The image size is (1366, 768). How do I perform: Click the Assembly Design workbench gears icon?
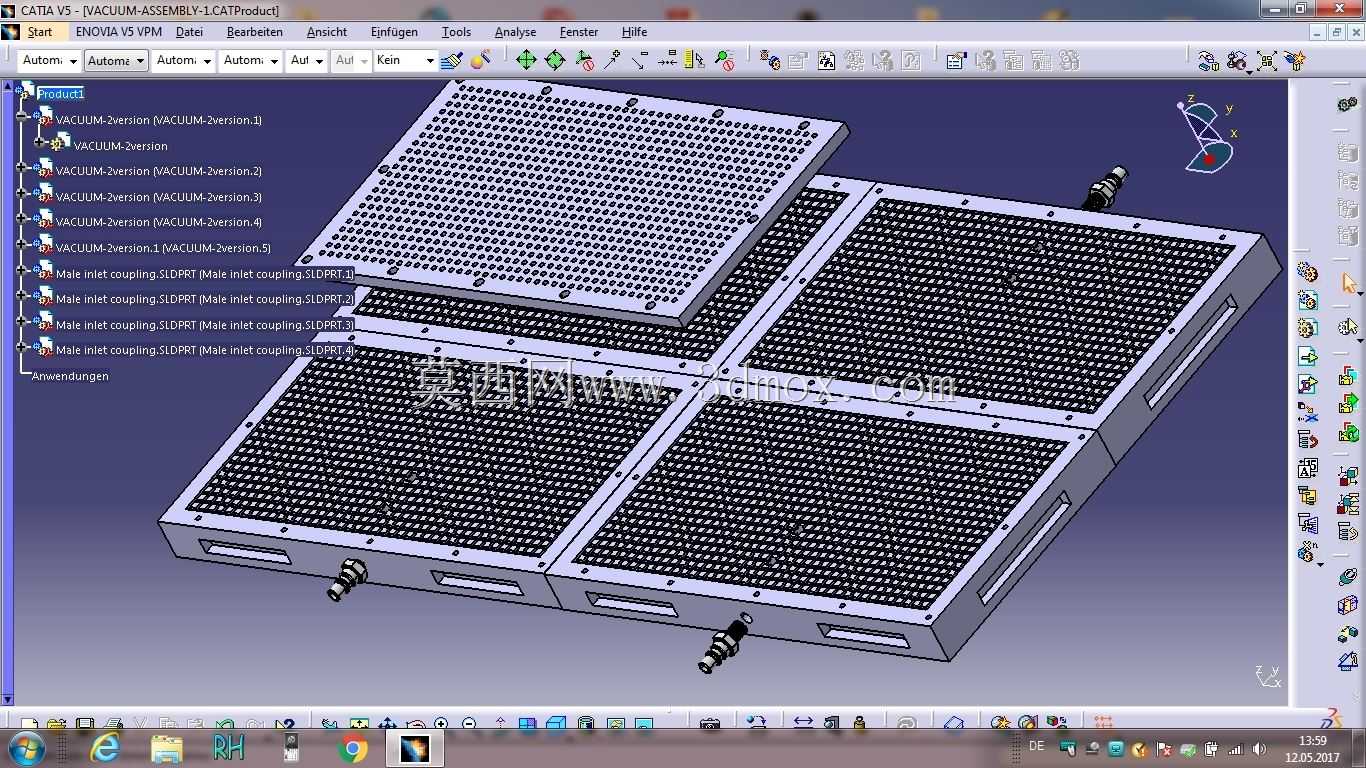pos(1348,104)
